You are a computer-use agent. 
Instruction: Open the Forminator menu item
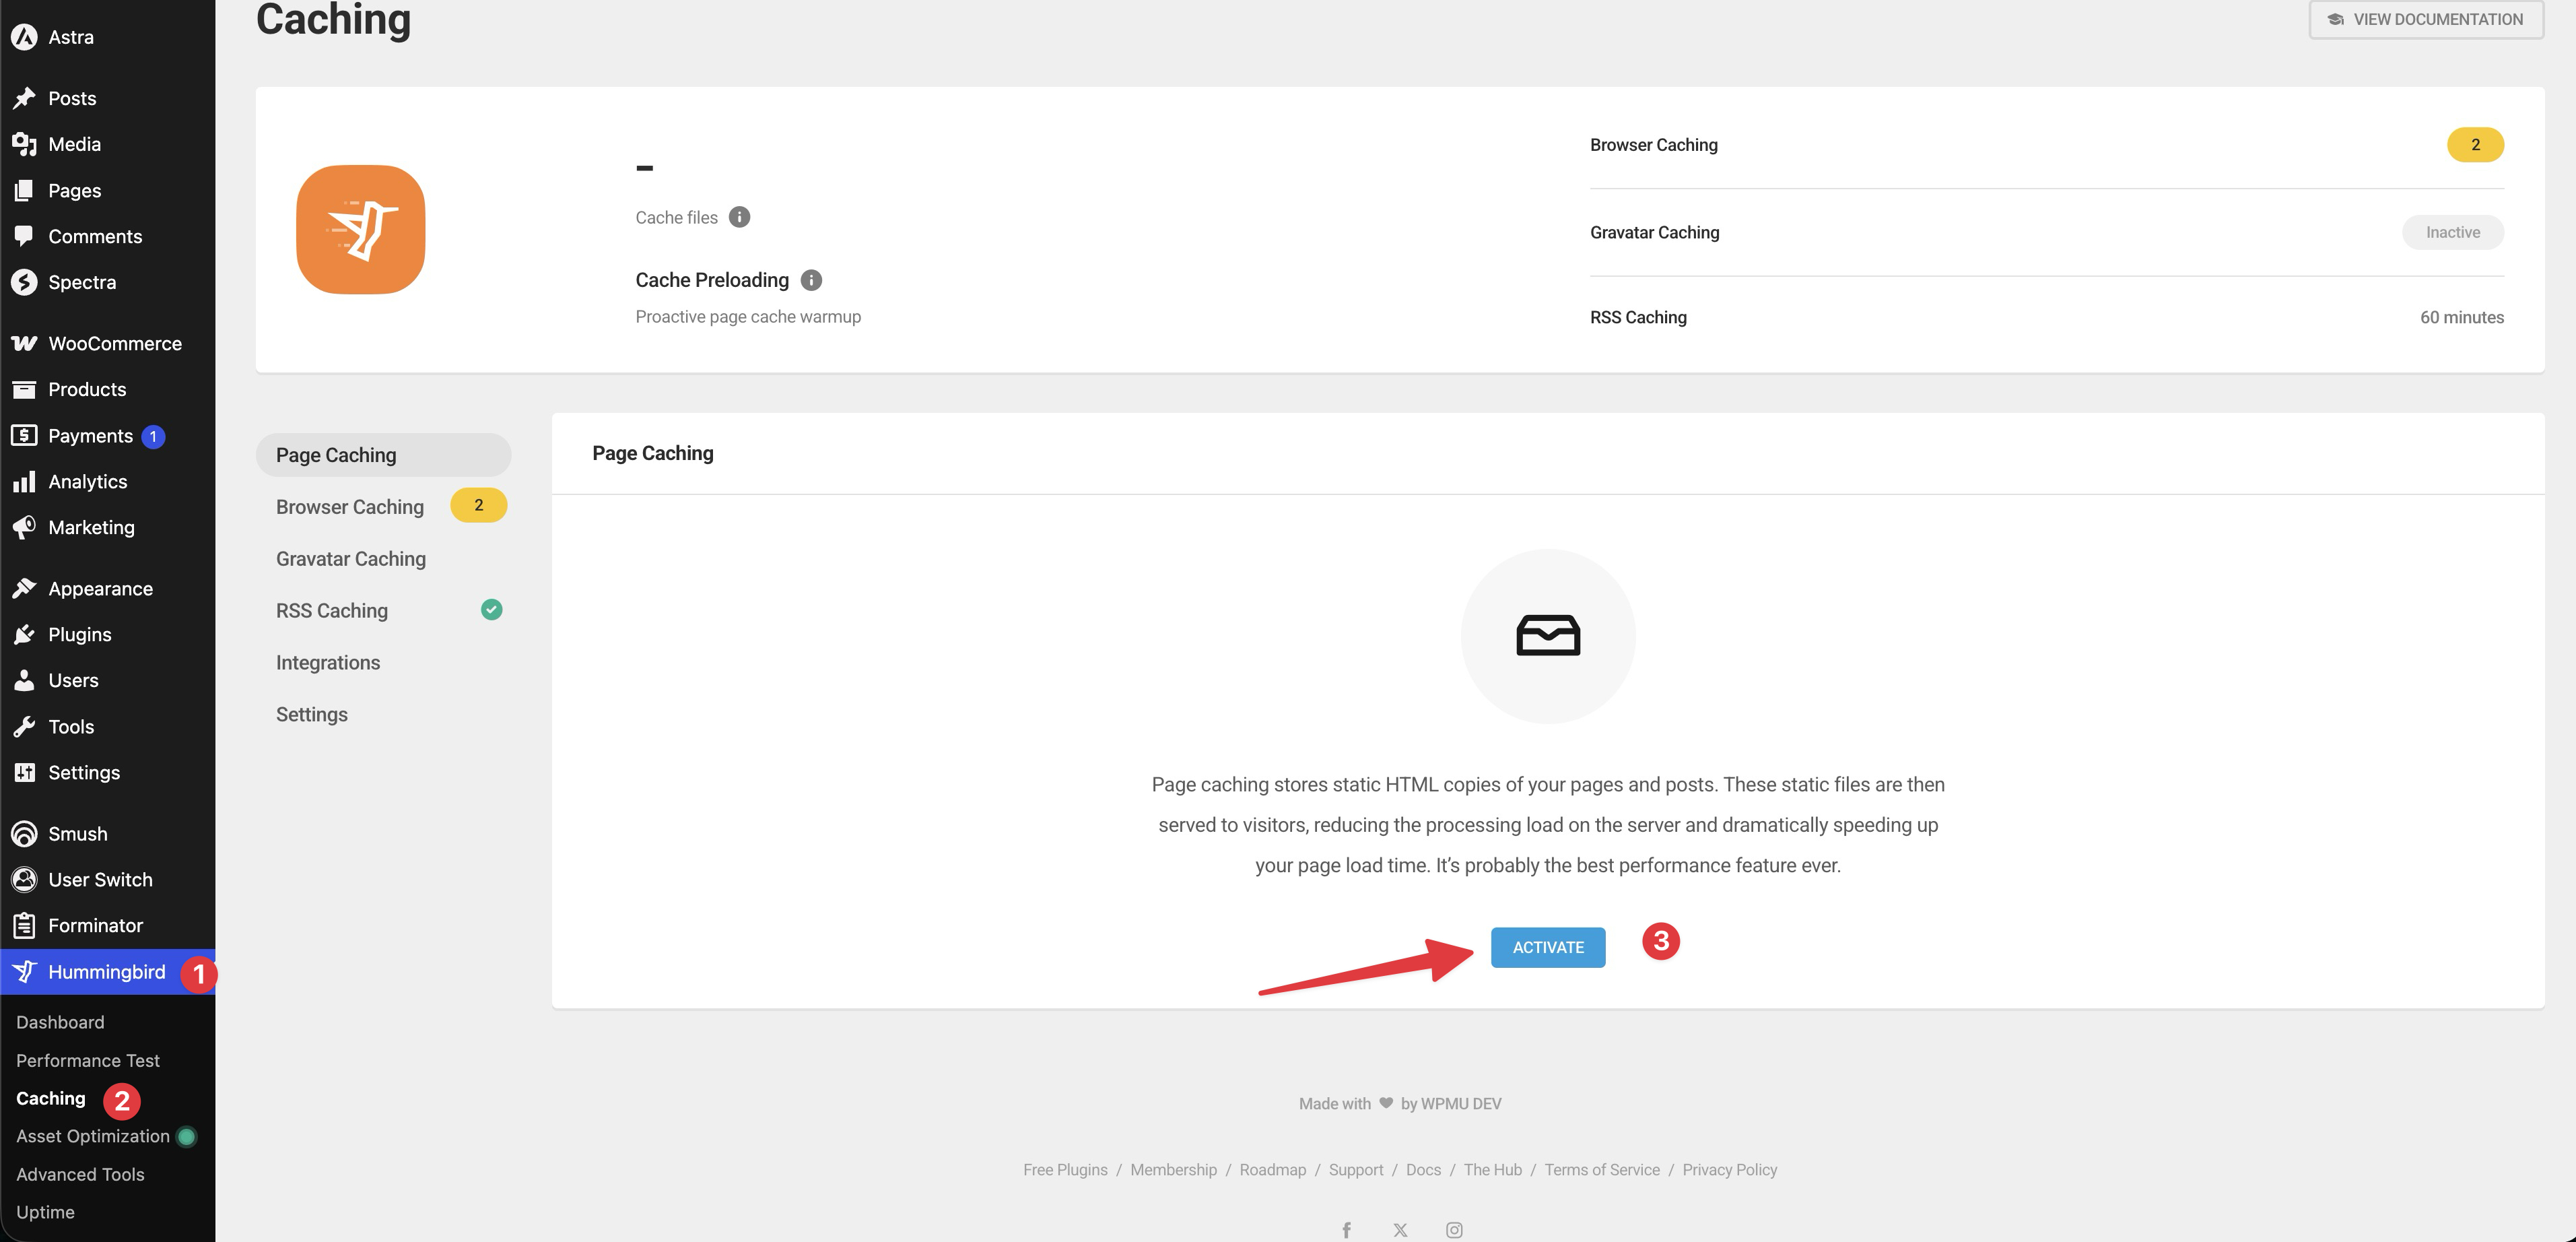pos(95,925)
